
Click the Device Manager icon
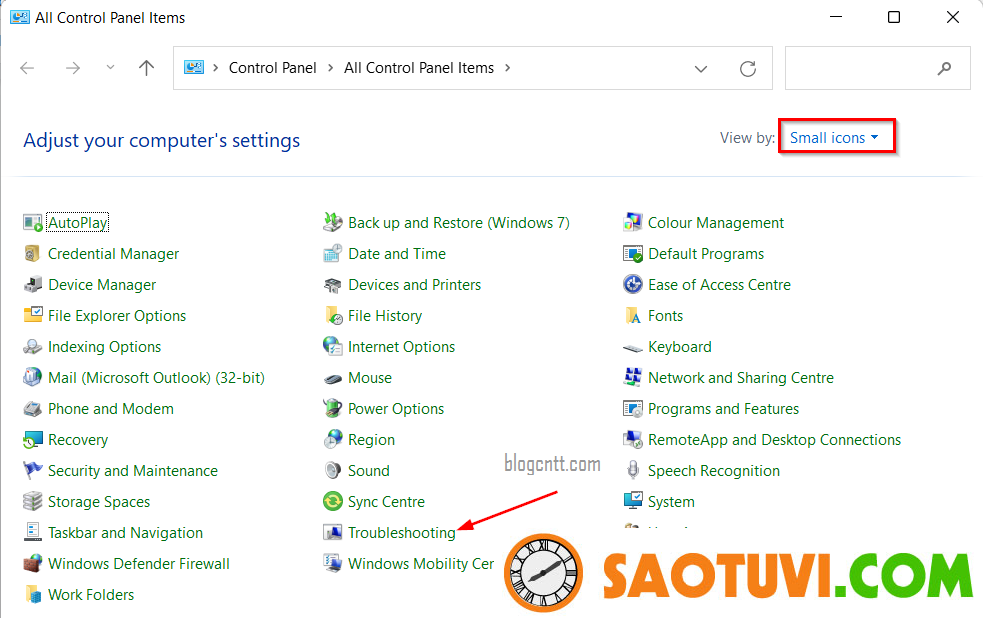tap(33, 285)
